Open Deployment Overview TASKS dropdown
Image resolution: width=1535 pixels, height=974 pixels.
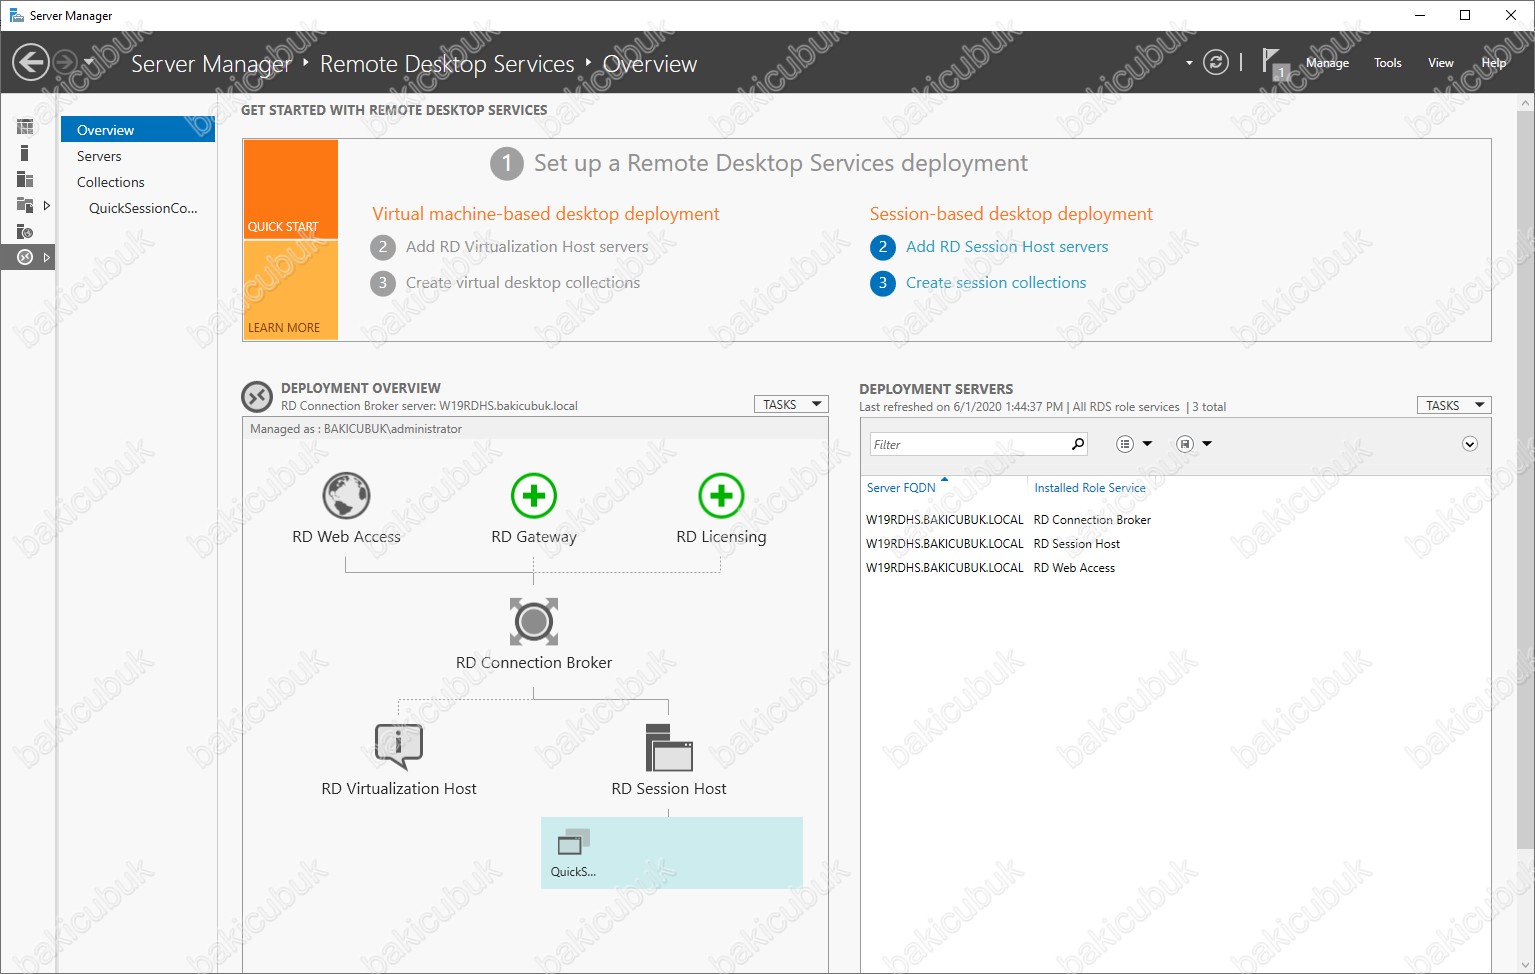coord(791,405)
